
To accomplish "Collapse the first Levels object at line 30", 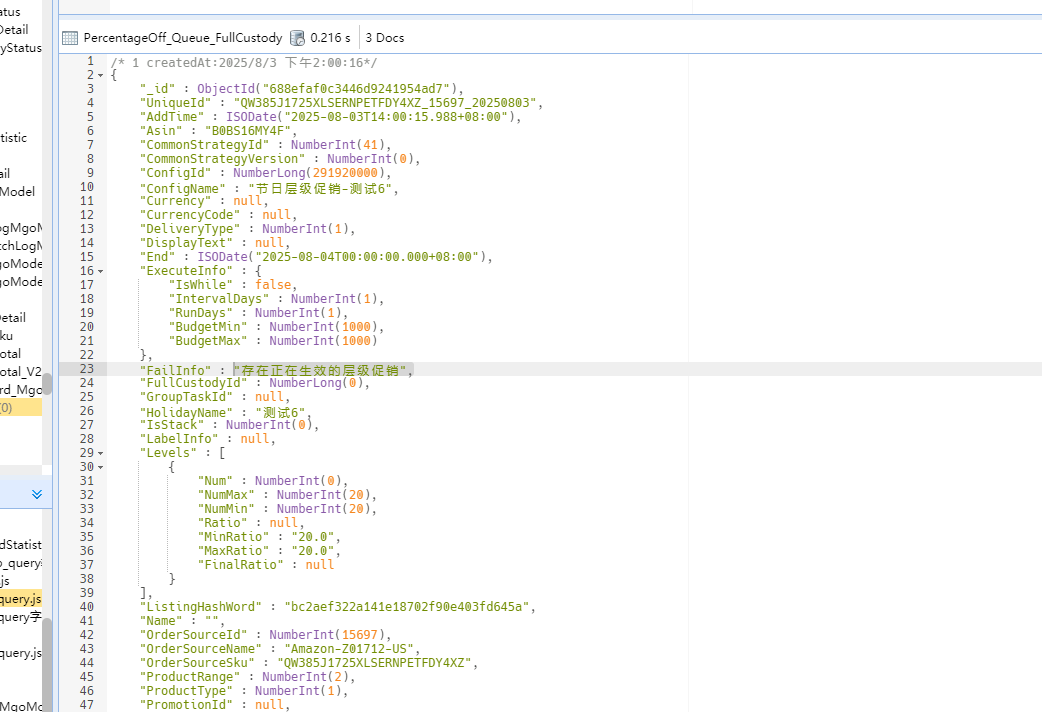I will 100,467.
